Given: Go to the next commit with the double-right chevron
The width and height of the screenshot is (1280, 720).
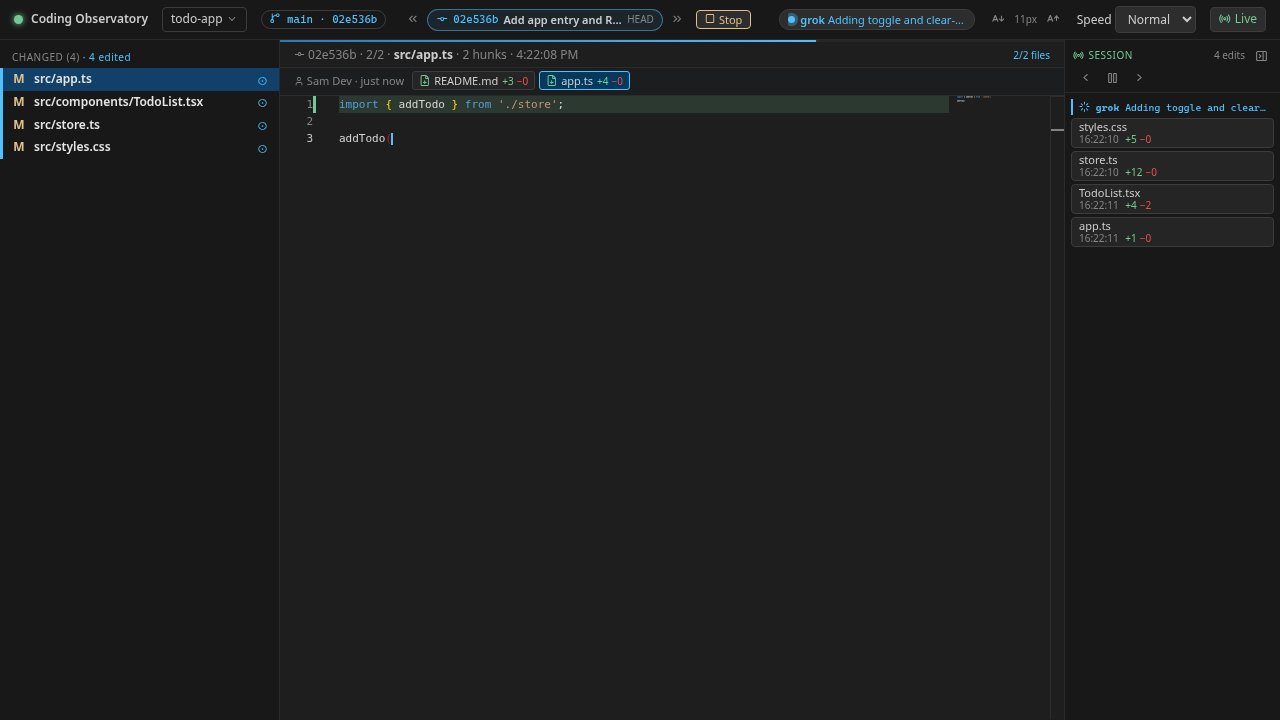Looking at the screenshot, I should coord(677,19).
